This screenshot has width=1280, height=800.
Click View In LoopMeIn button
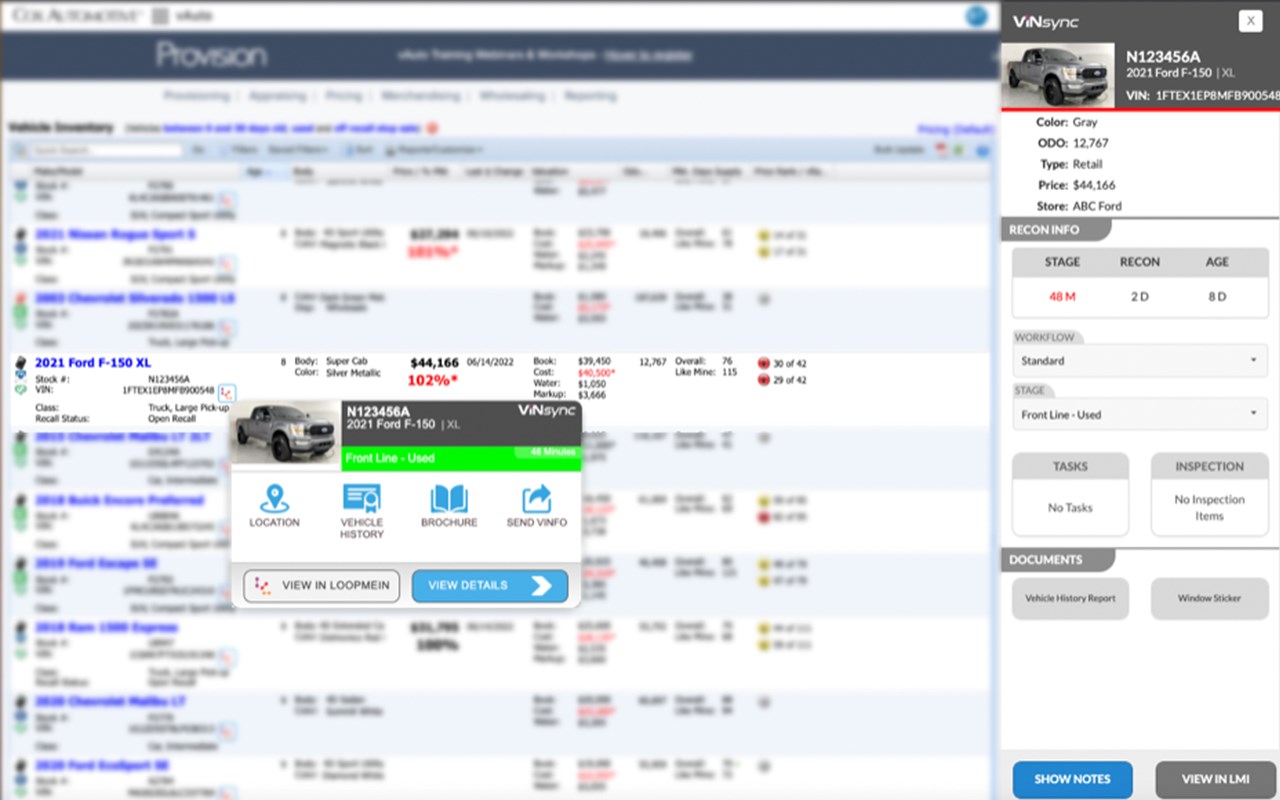click(x=322, y=586)
